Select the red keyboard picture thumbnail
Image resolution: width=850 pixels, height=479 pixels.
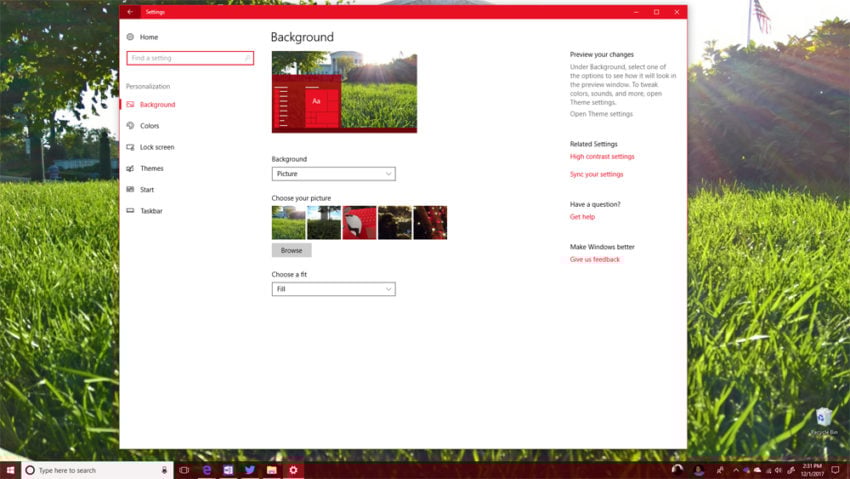click(359, 223)
